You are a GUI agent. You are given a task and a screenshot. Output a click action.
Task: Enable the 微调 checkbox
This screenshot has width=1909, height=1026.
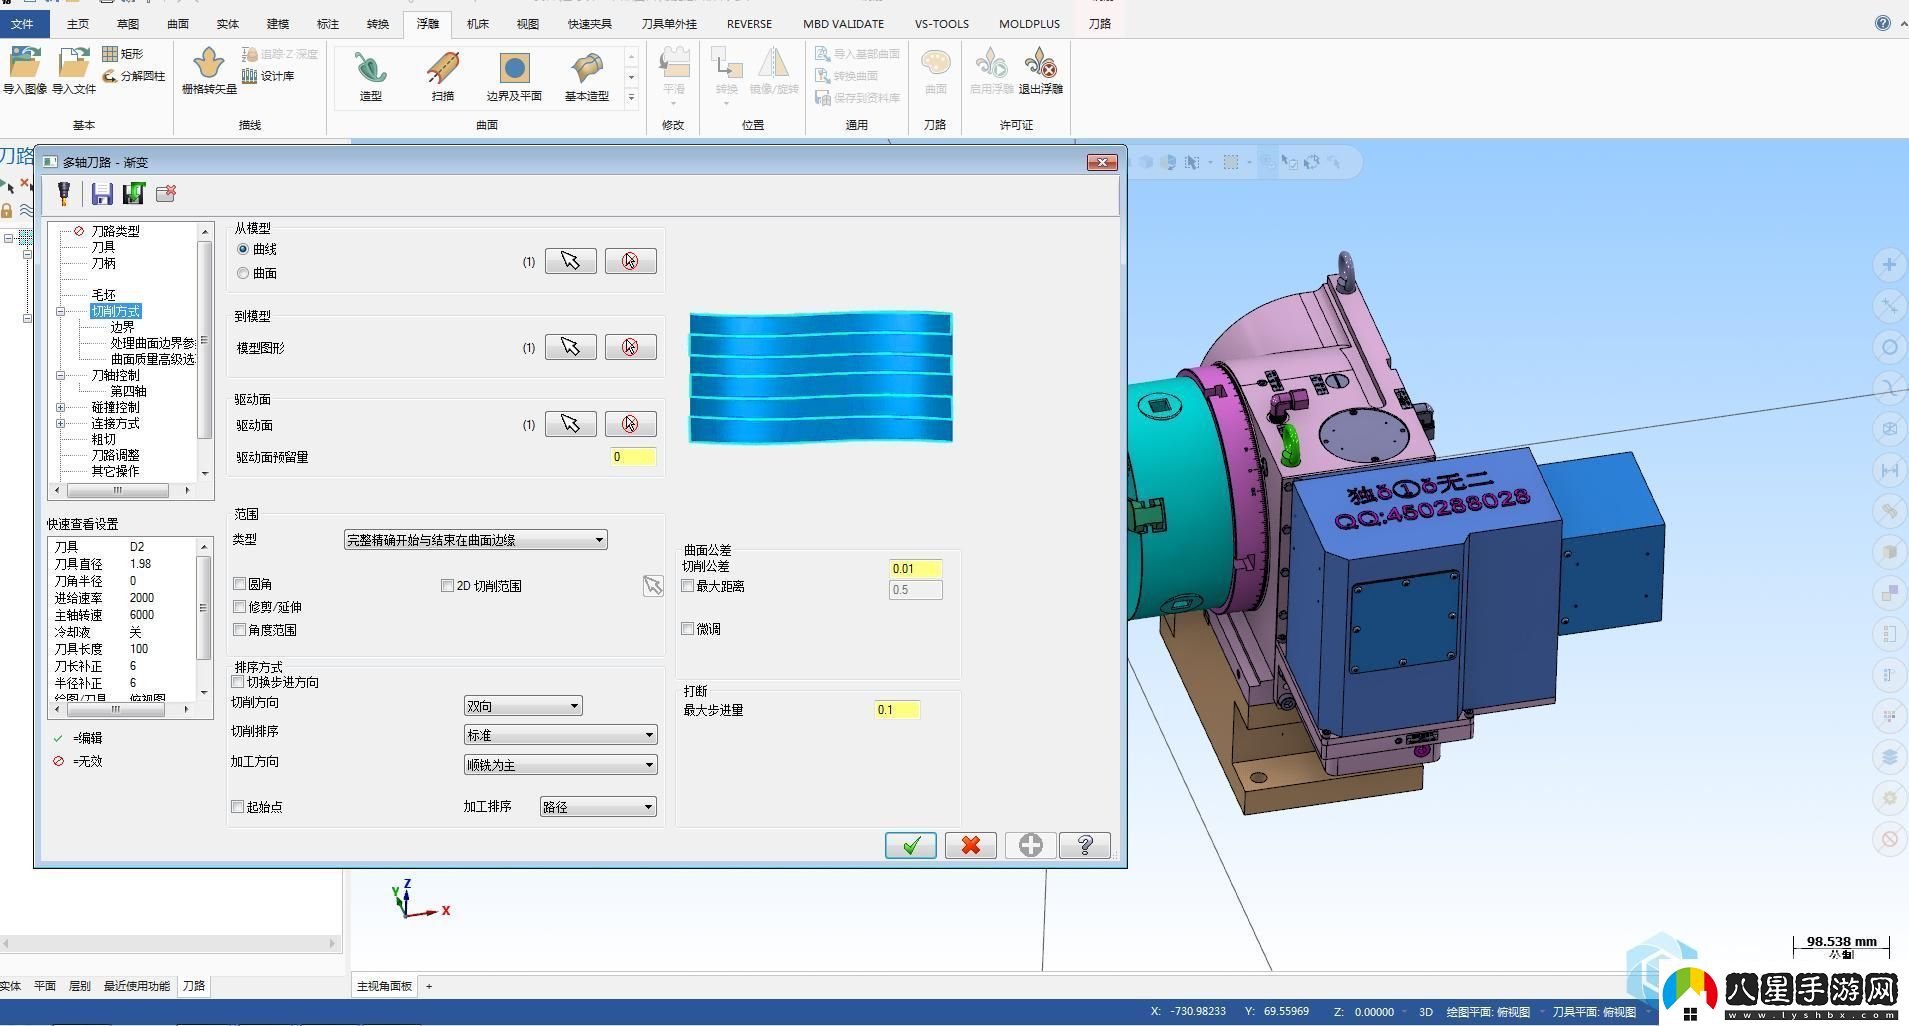coord(687,629)
